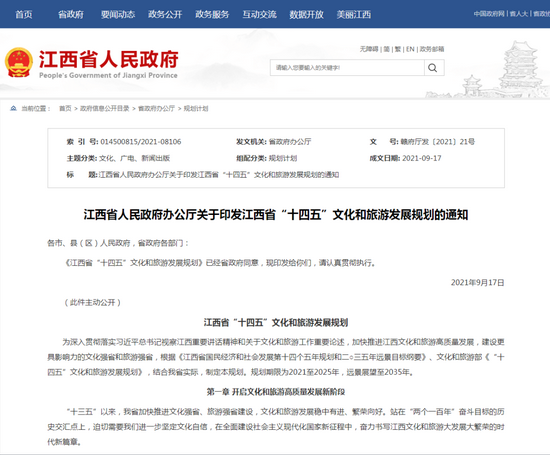The width and height of the screenshot is (550, 455).
Task: Open the 省政府 navigation menu item
Action: pyautogui.click(x=71, y=14)
